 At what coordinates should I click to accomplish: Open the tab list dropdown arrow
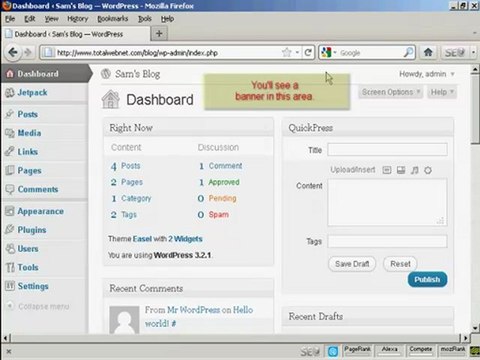(x=474, y=33)
